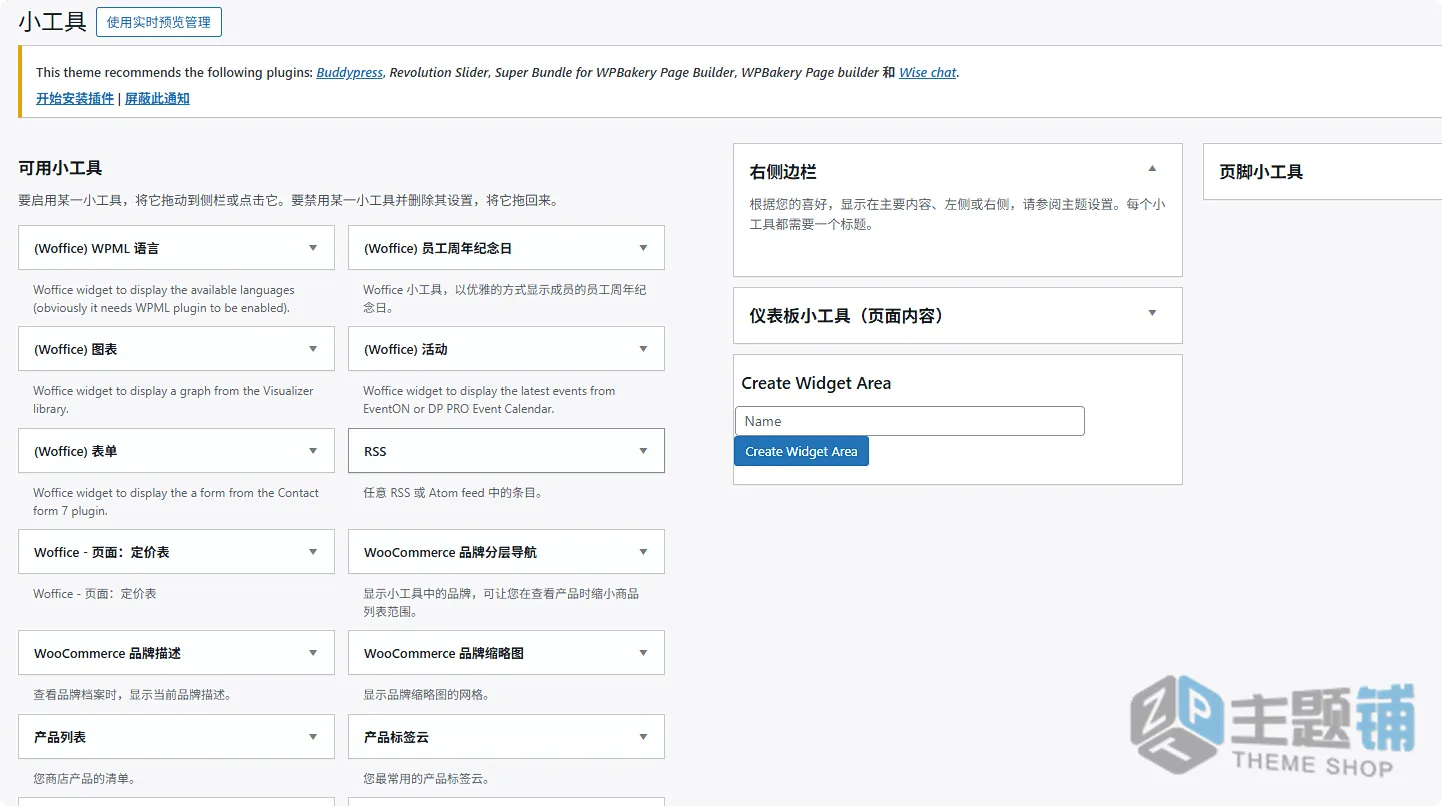The height and width of the screenshot is (806, 1442).
Task: Open the Wise chat plugin link
Action: coord(928,72)
